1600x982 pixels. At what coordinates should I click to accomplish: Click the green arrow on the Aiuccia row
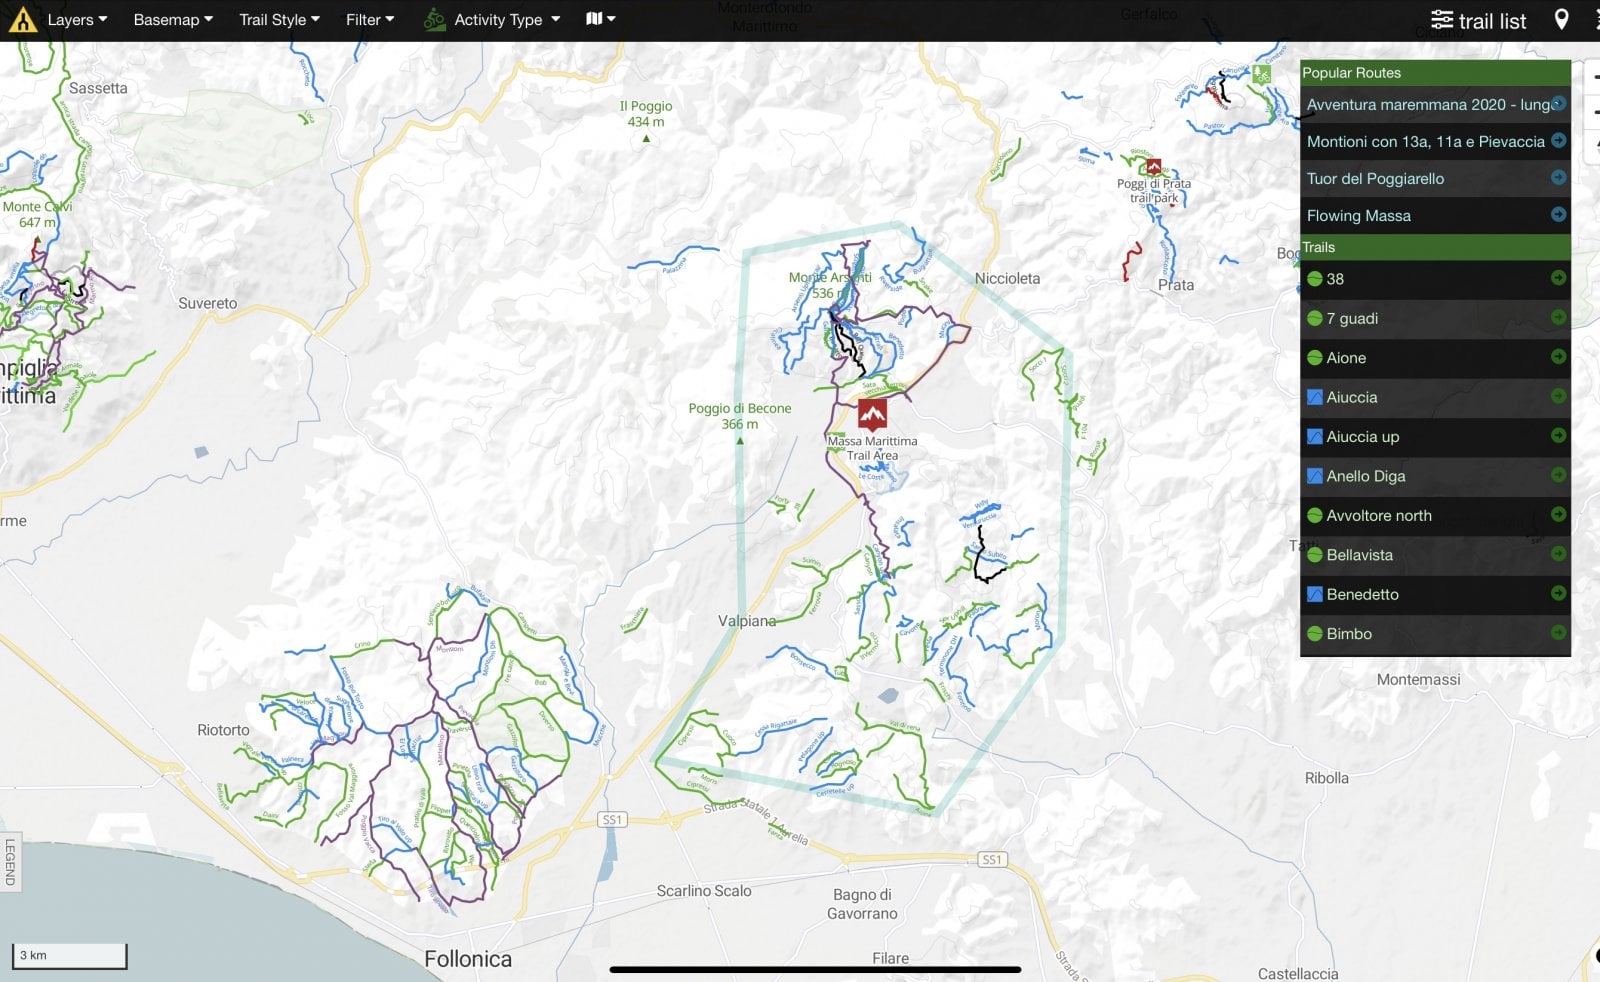1558,396
